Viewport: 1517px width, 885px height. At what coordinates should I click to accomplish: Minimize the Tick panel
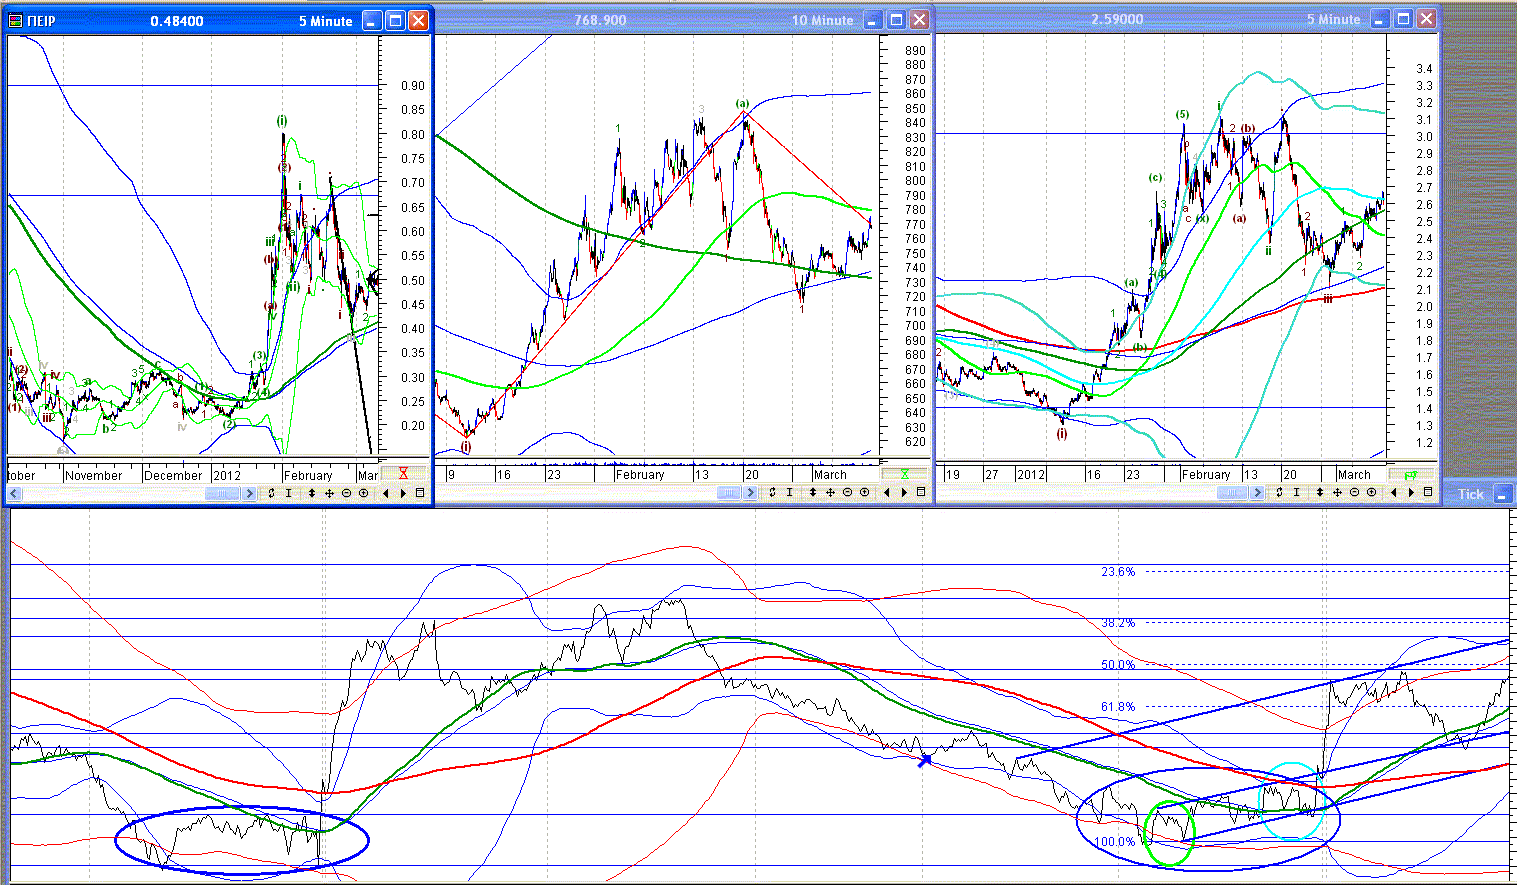1503,494
